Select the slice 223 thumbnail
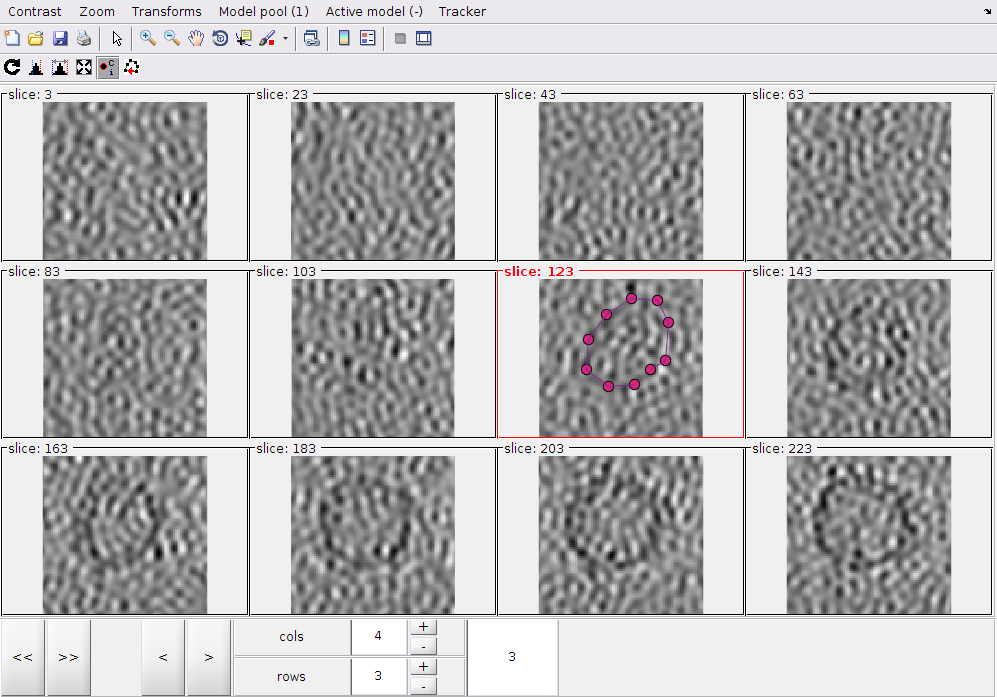This screenshot has height=697, width=997. (869, 534)
